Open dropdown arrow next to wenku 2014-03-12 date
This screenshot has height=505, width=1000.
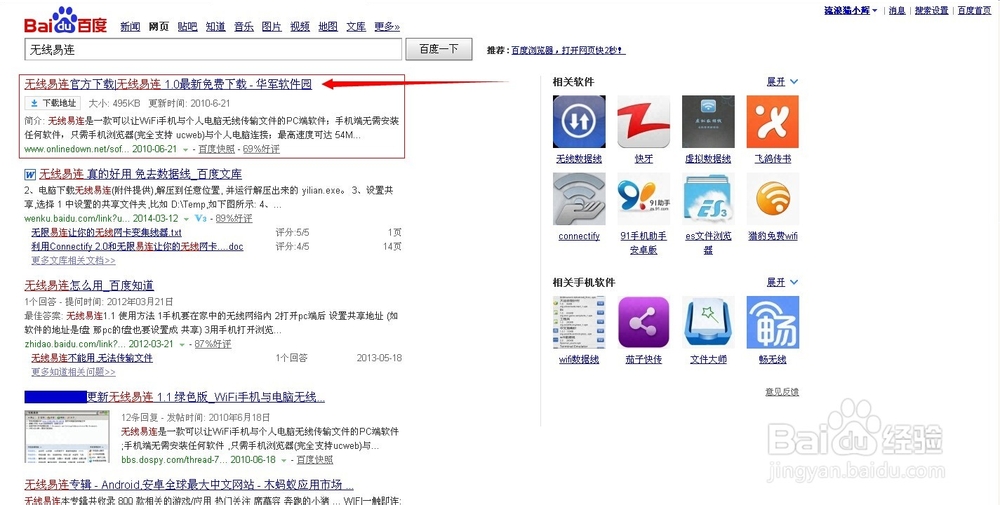[x=187, y=219]
